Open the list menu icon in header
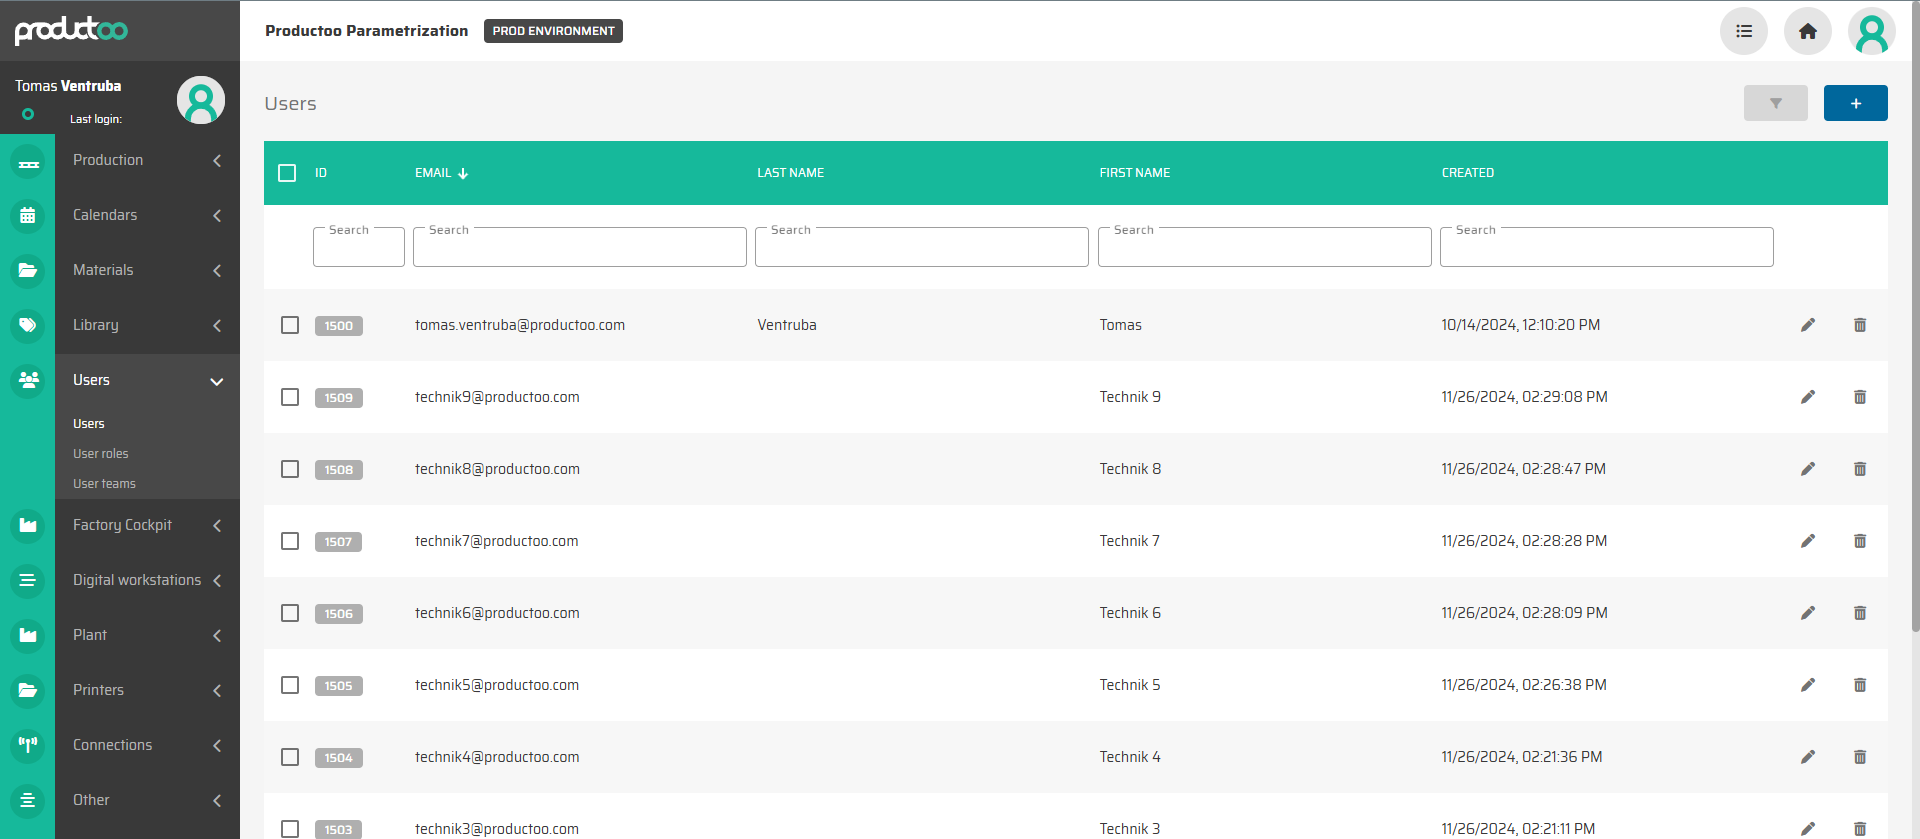The height and width of the screenshot is (839, 1920). coord(1743,31)
